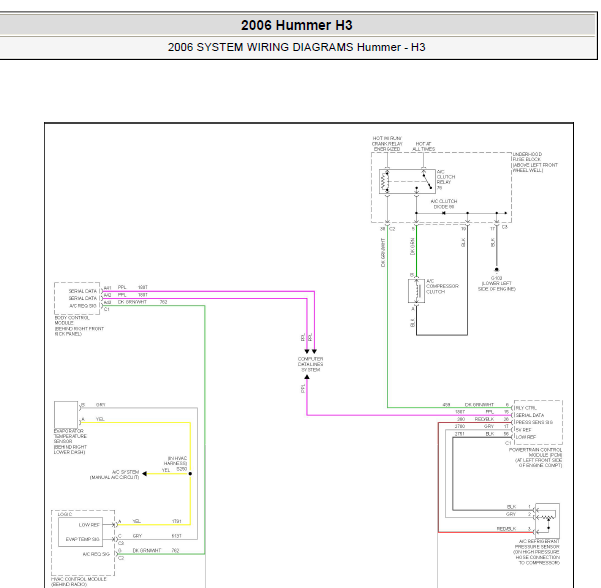Click the "A/C CLUTCH RELAY 79" label
601x588 pixels.
(x=446, y=180)
